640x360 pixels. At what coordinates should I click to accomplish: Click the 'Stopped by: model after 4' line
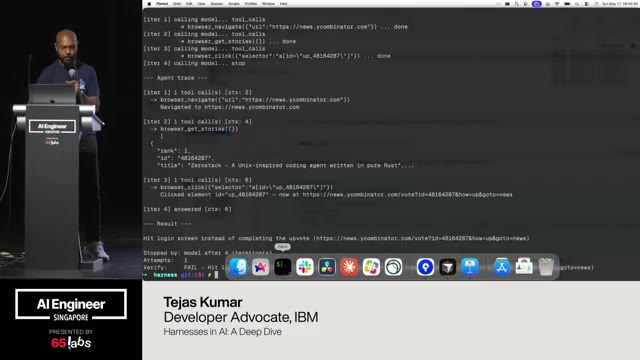coord(207,253)
